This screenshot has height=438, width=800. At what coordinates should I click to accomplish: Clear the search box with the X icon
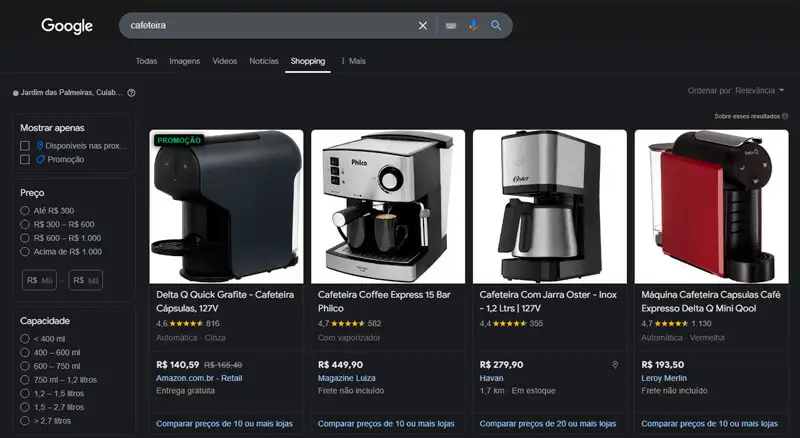tap(422, 26)
